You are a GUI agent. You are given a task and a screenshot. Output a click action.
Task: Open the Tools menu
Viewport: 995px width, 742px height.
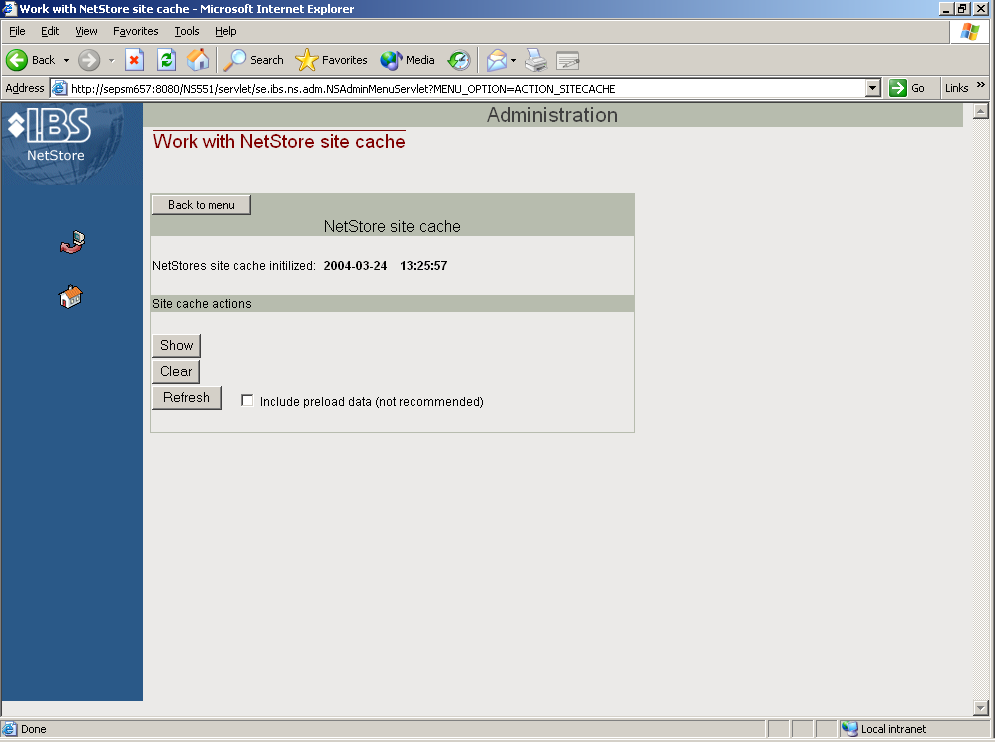click(x=187, y=31)
